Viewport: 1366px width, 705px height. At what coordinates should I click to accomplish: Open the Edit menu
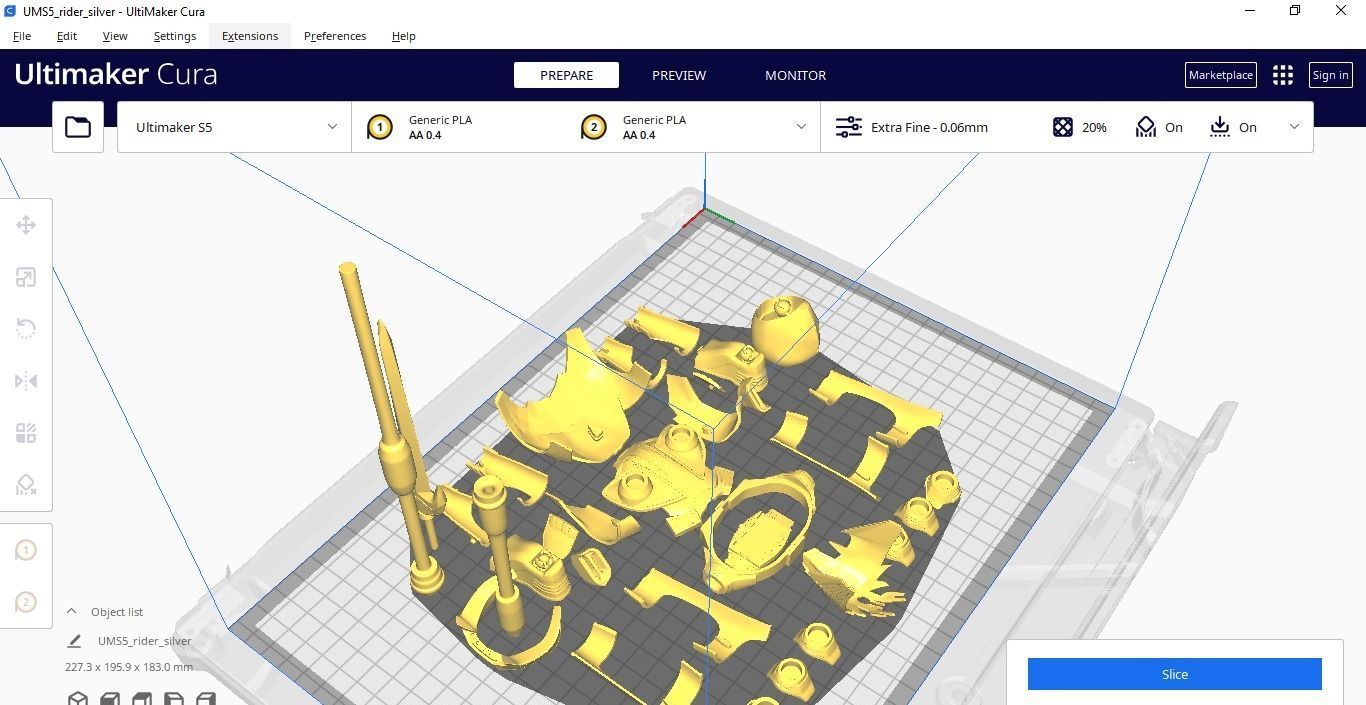click(67, 36)
